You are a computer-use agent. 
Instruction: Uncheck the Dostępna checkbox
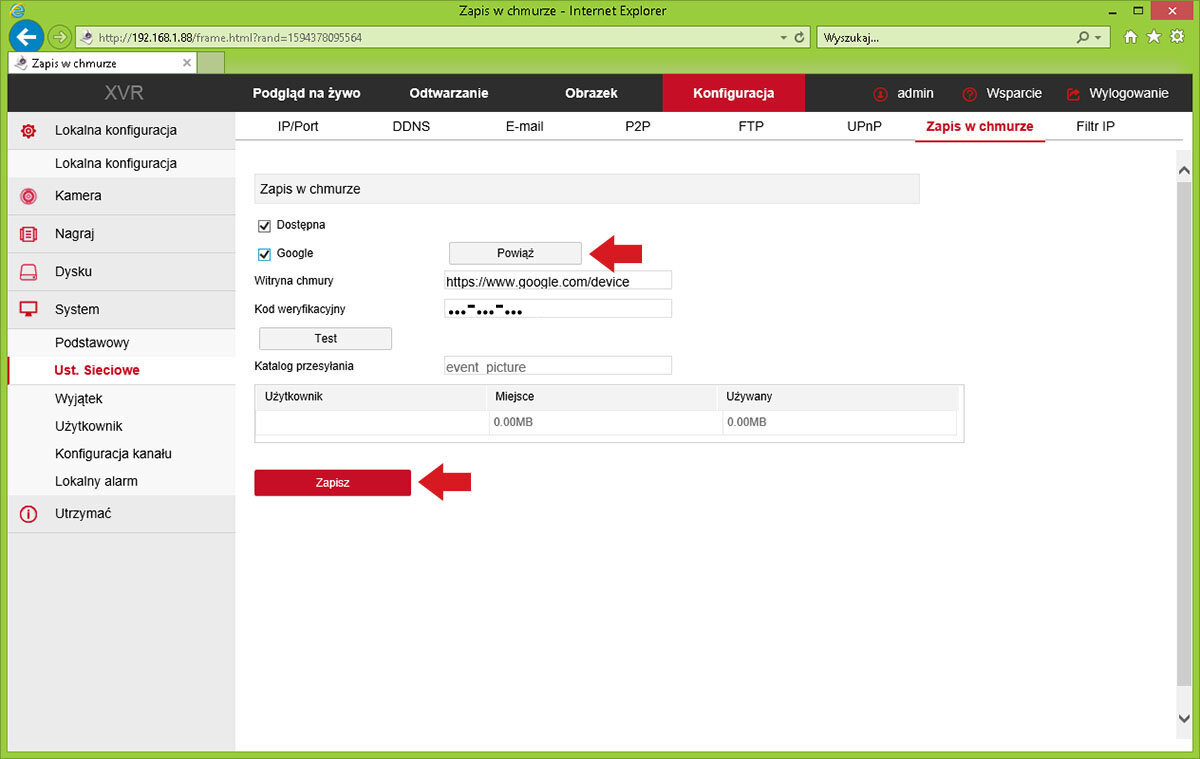[x=265, y=226]
